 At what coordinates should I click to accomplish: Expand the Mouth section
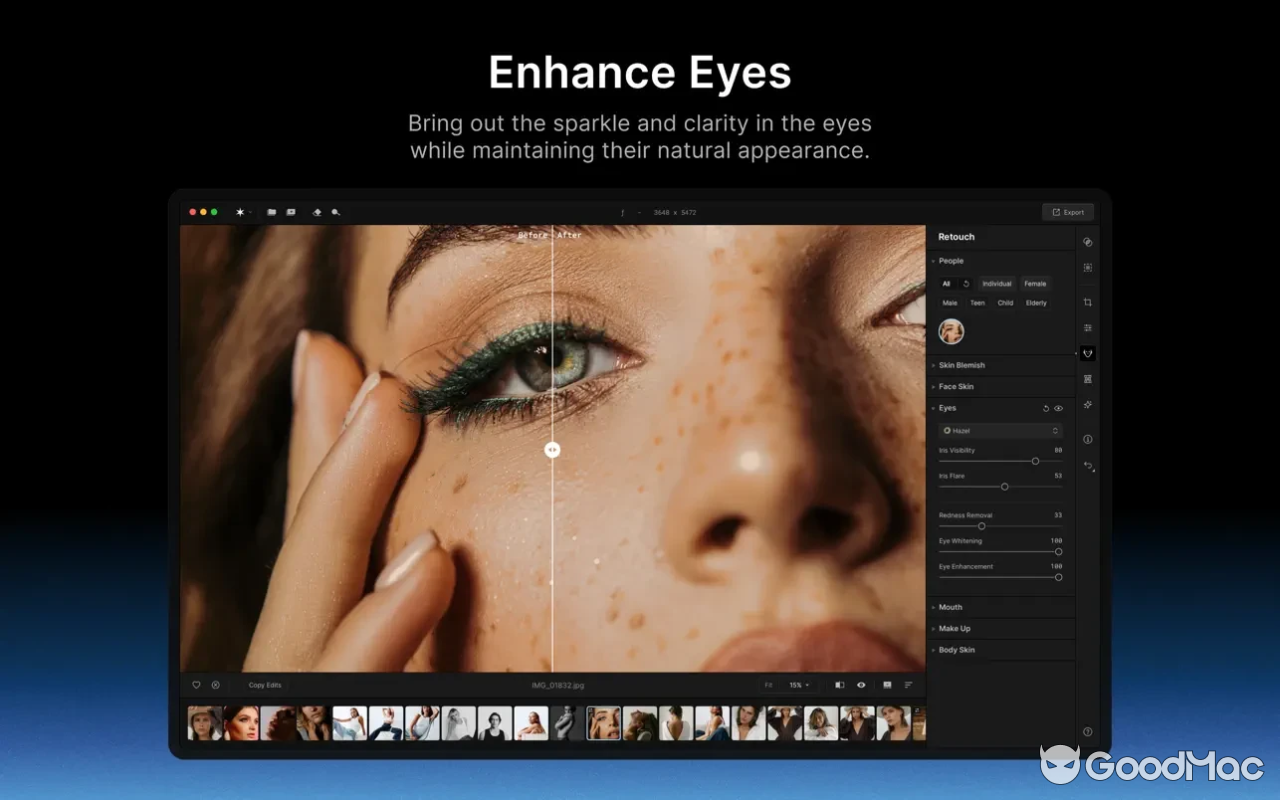pos(948,606)
